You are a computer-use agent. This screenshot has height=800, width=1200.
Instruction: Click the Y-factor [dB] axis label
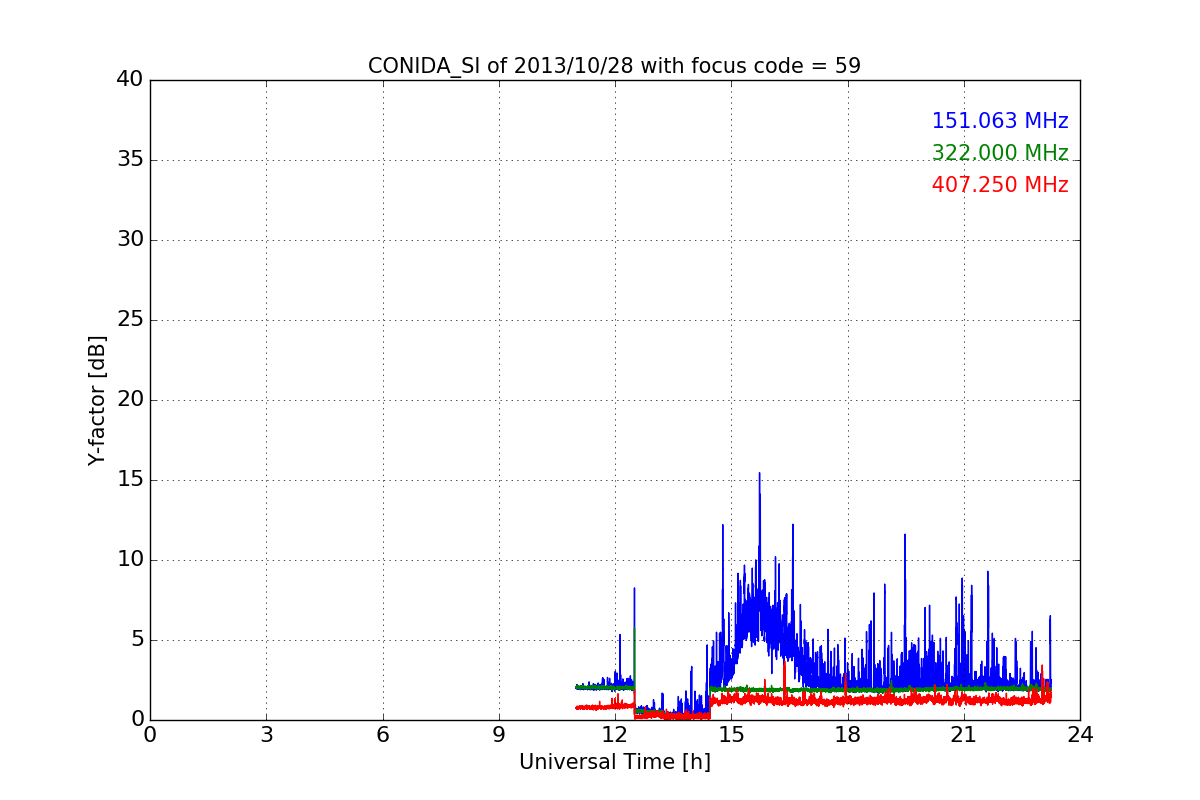[97, 400]
